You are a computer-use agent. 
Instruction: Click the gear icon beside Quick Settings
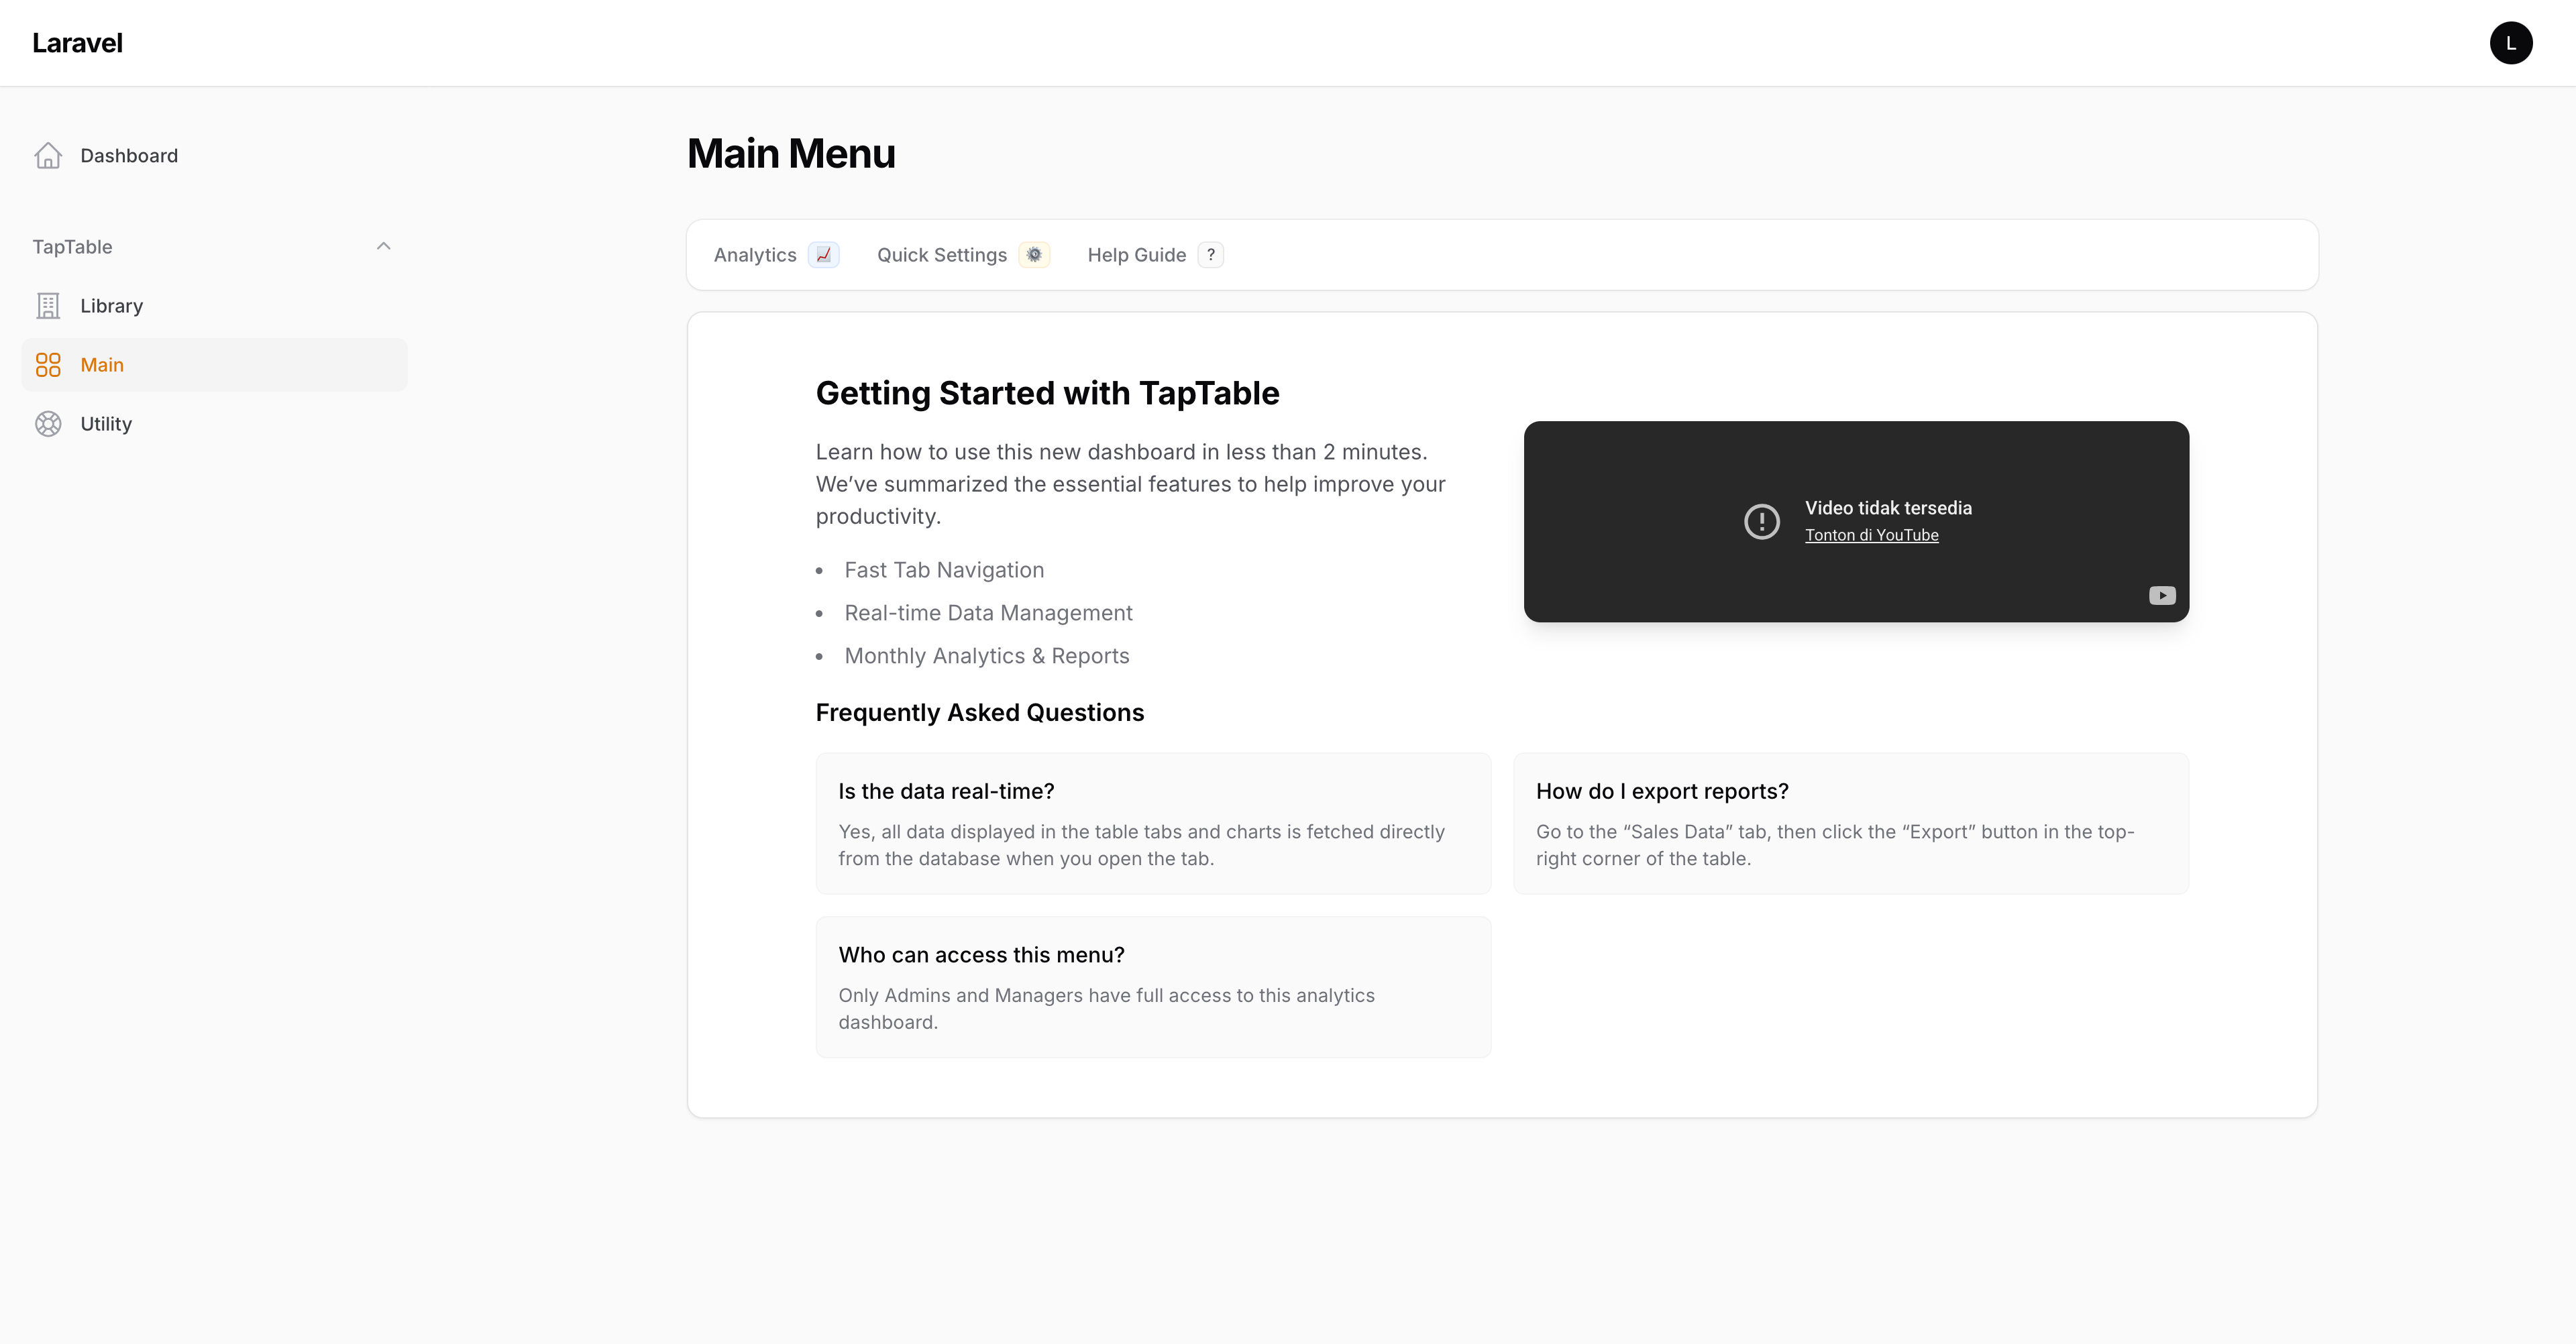[1035, 255]
